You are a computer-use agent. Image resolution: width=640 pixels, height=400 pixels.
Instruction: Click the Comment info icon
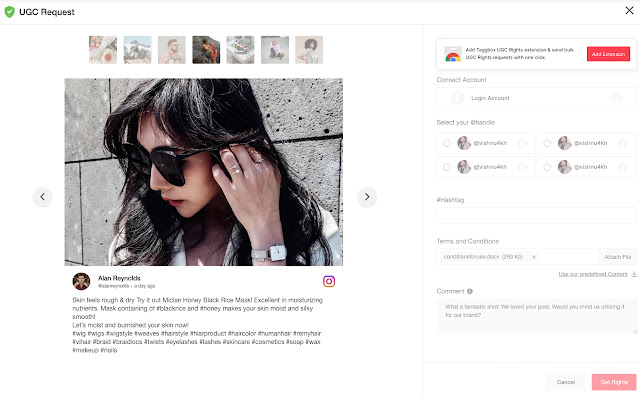pos(470,291)
